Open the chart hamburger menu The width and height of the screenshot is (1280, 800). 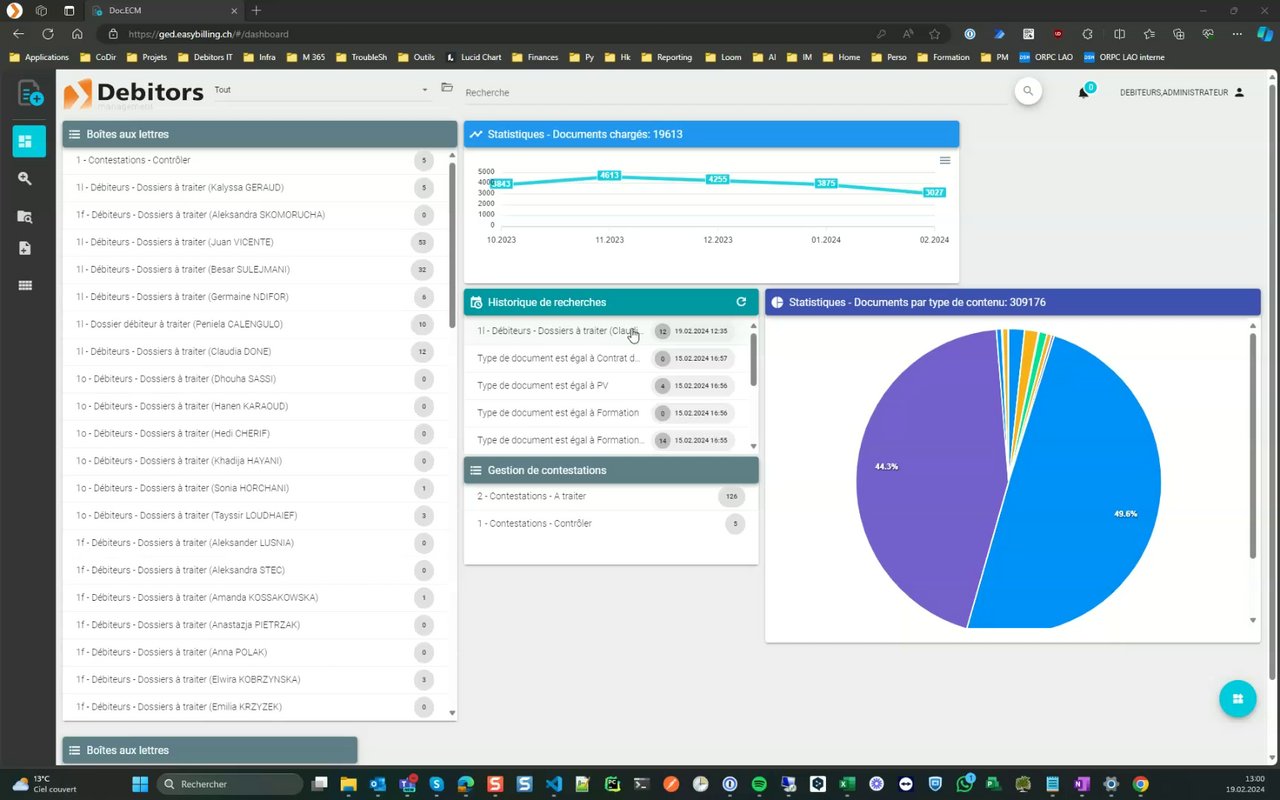(945, 160)
